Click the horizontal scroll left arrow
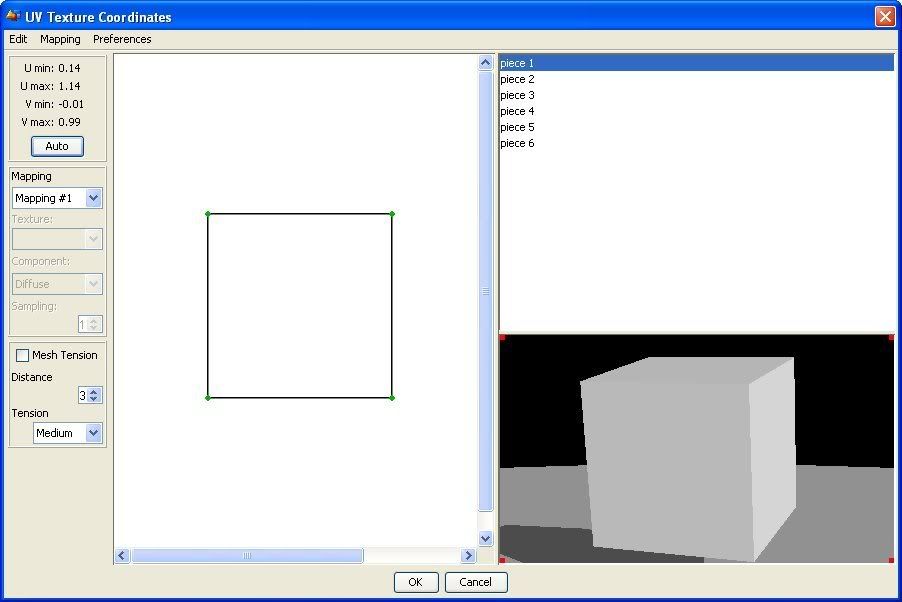 point(121,555)
